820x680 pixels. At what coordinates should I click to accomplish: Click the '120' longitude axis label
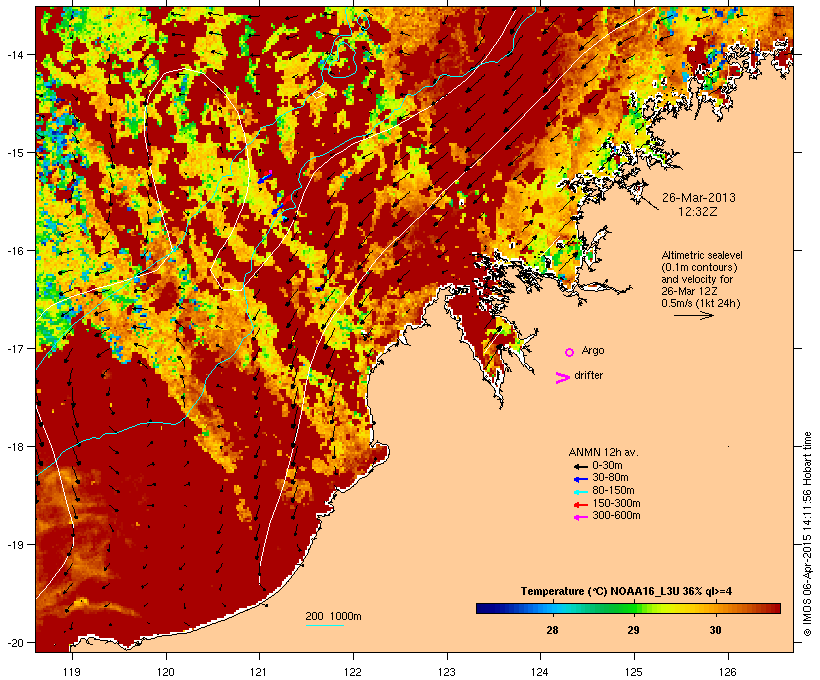166,672
